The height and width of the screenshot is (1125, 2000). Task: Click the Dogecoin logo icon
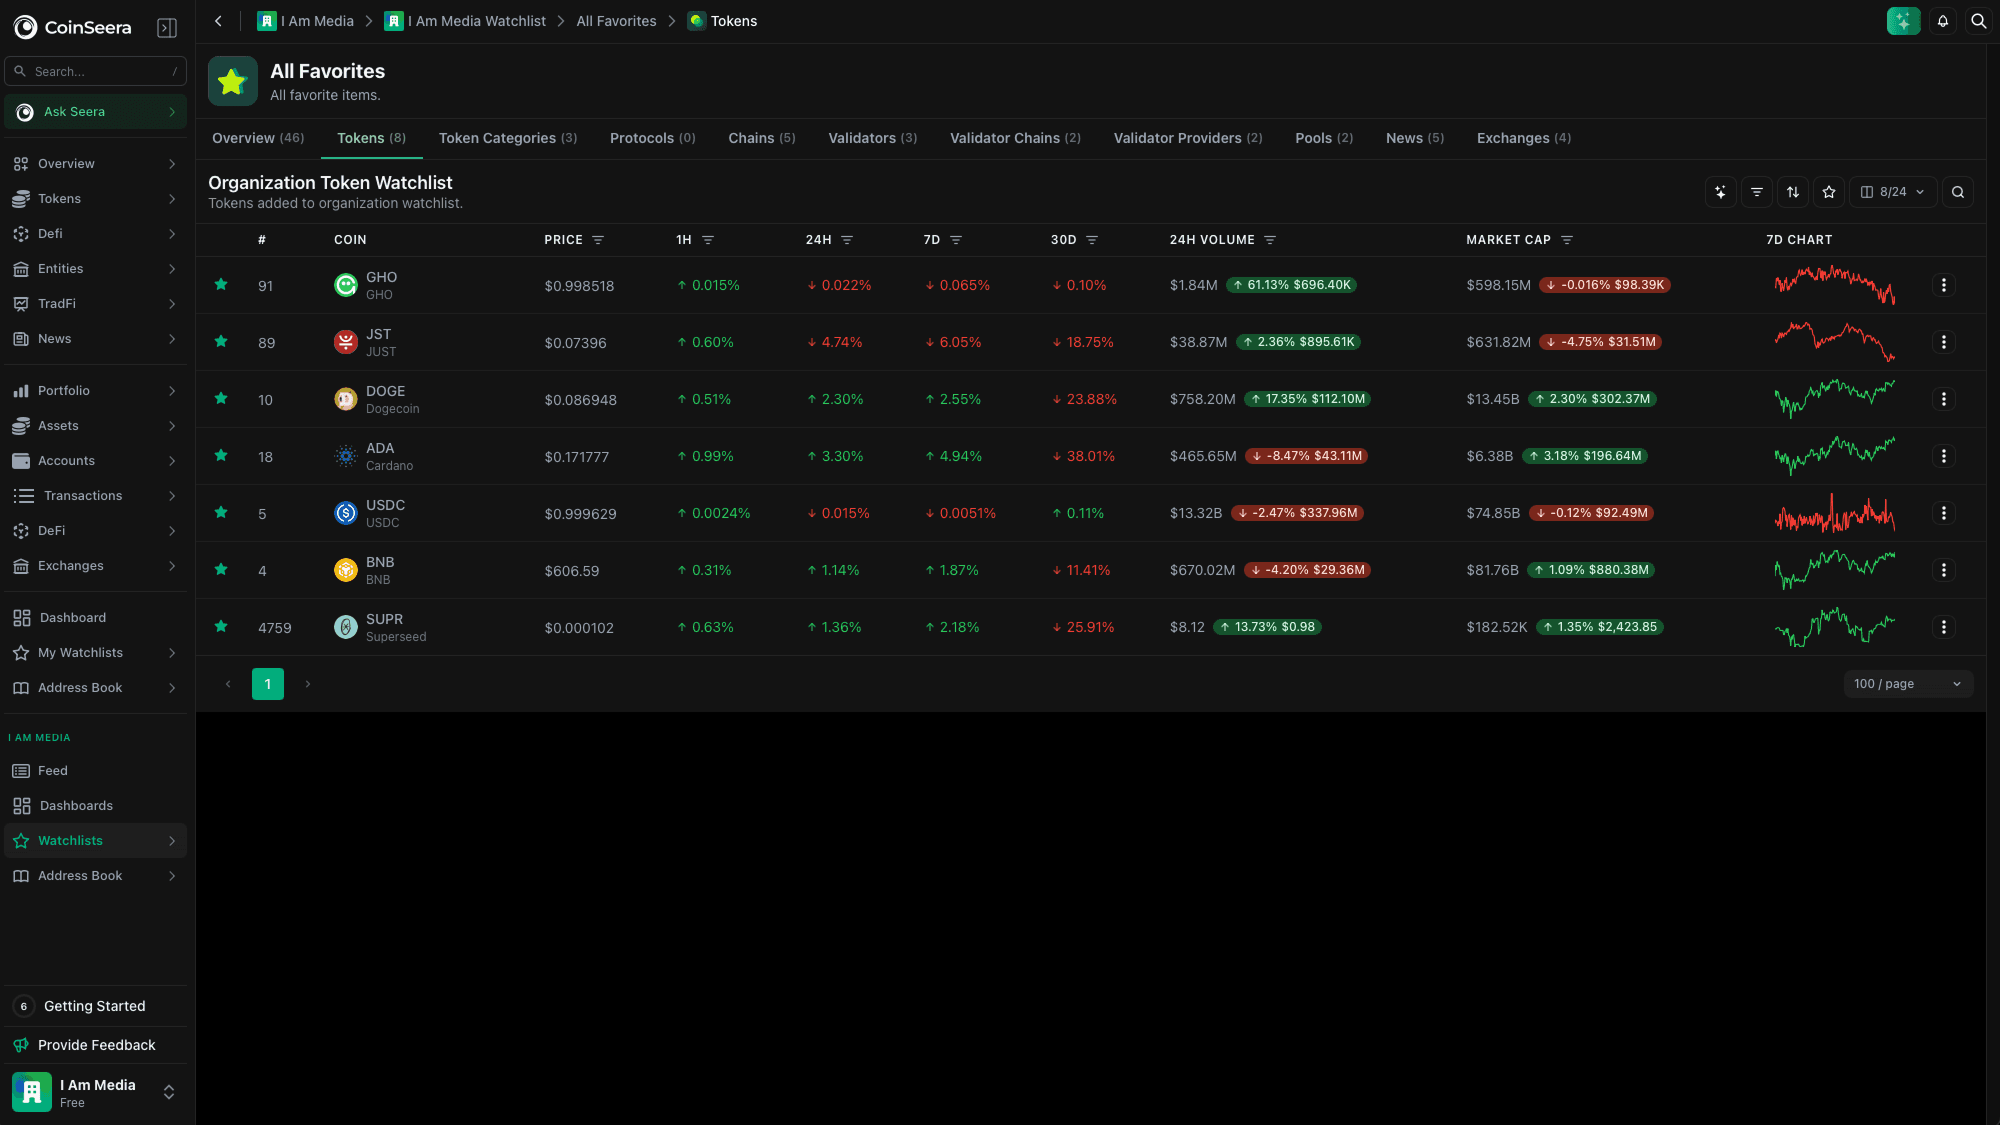click(x=345, y=399)
